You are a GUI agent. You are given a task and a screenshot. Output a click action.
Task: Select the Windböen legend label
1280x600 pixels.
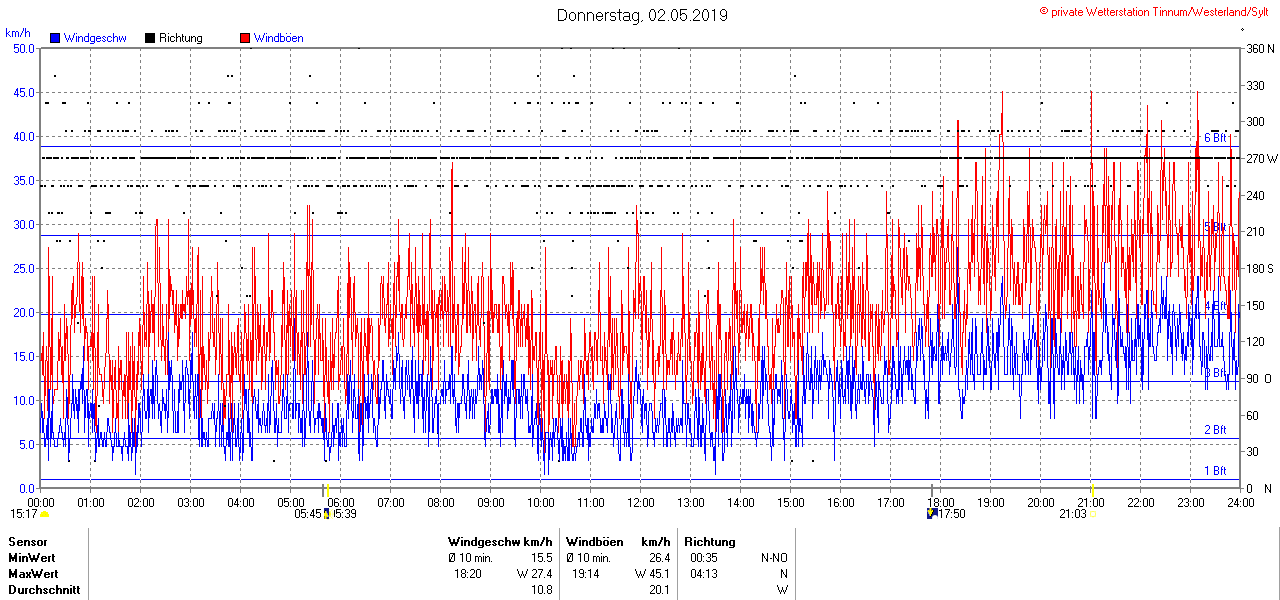(279, 38)
